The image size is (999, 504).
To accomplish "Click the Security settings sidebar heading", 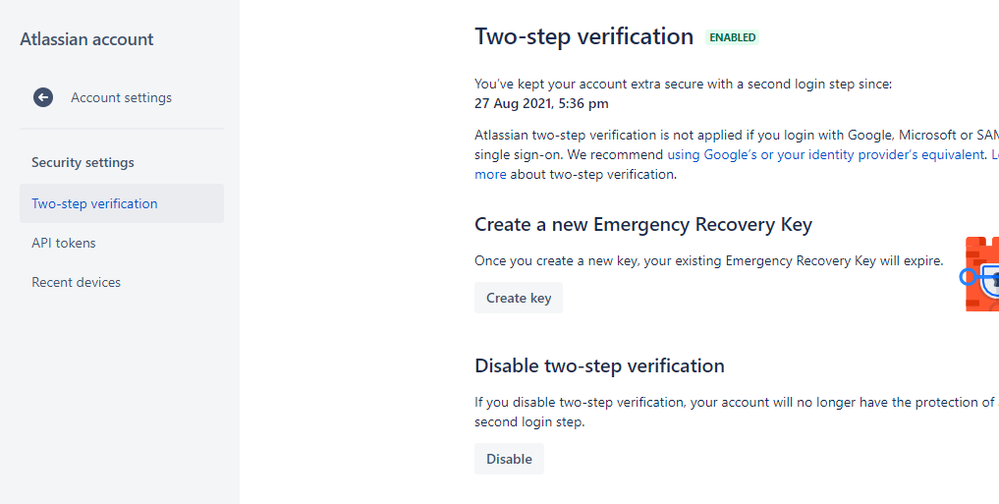I will 83,162.
